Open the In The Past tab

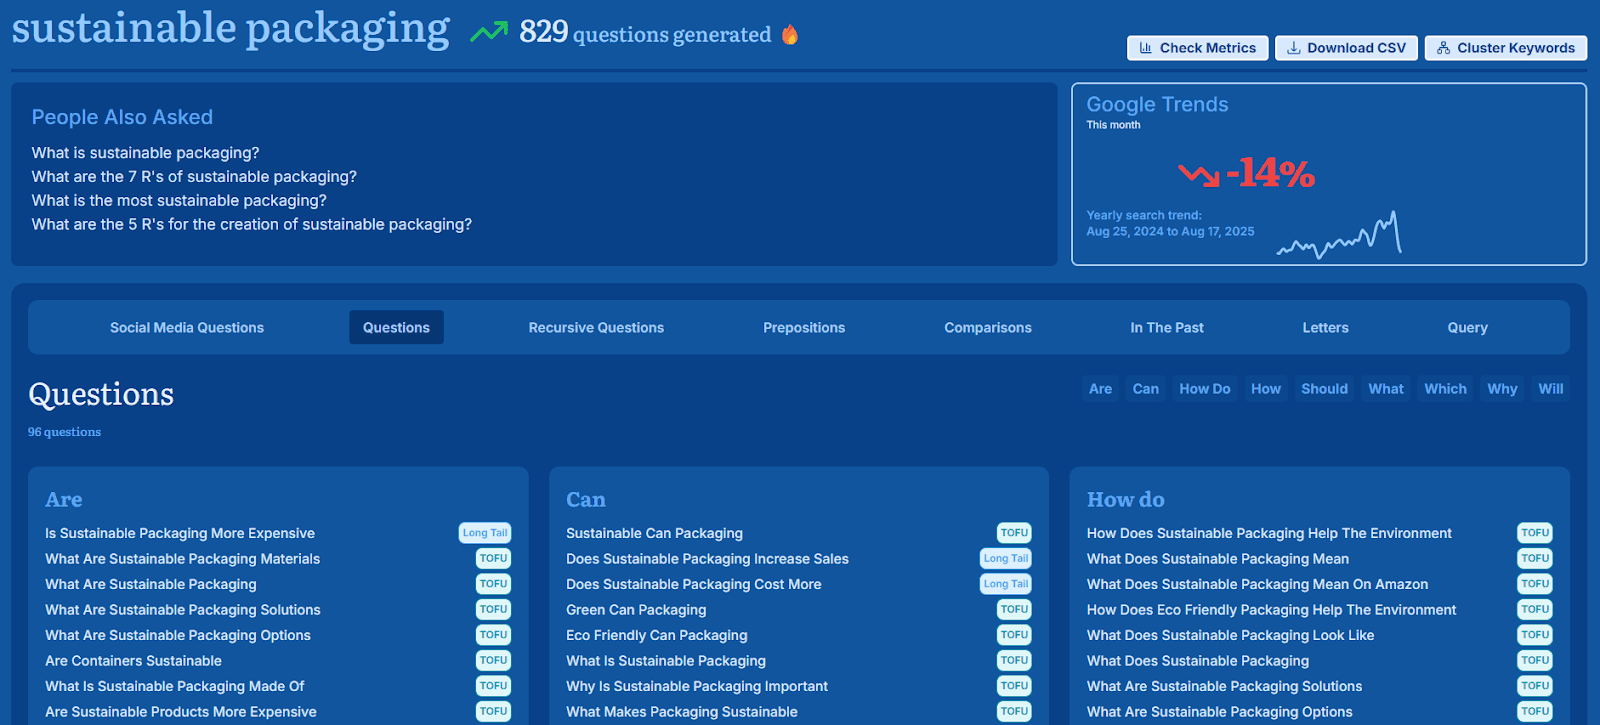click(x=1166, y=328)
